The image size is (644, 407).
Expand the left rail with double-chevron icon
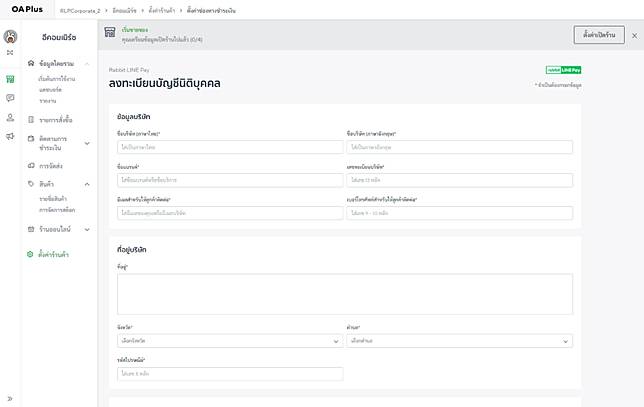coord(10,398)
